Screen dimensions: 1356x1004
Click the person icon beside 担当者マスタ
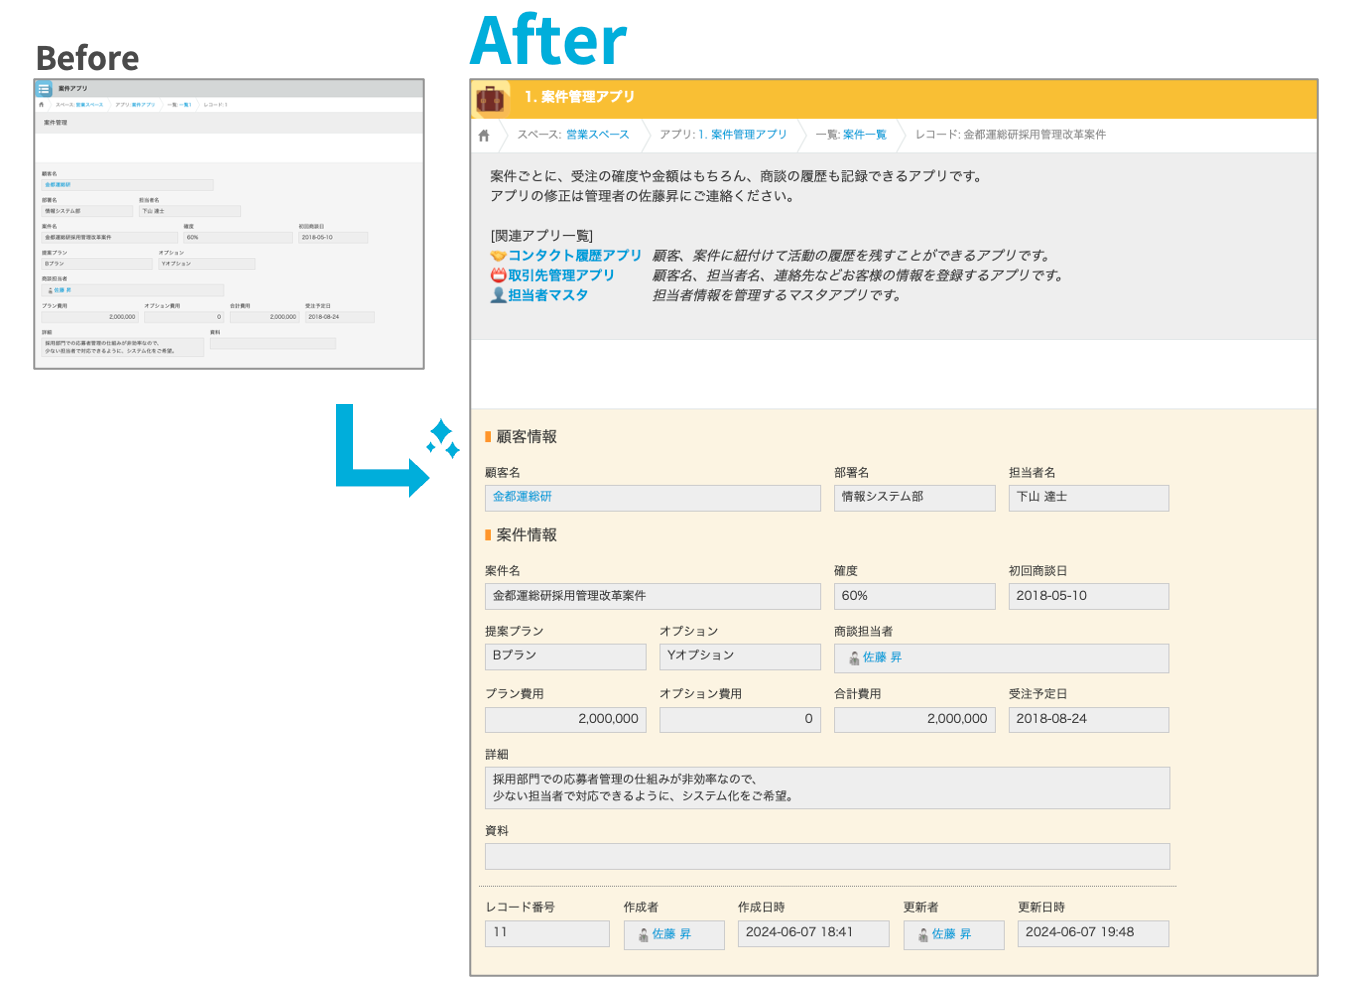498,295
